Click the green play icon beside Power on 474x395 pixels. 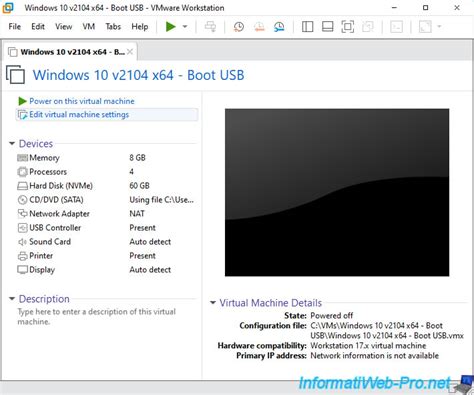22,101
